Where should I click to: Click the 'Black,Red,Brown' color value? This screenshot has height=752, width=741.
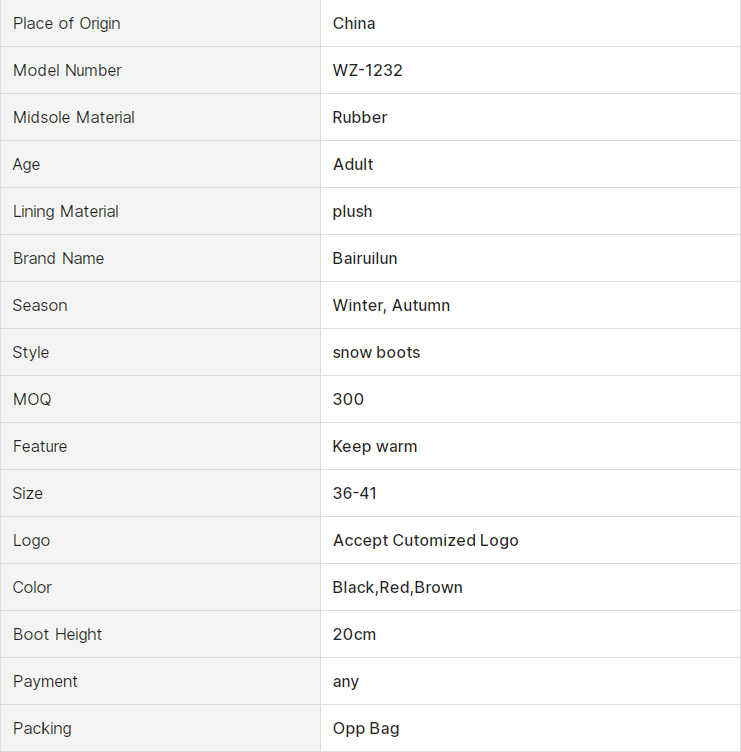(x=398, y=587)
